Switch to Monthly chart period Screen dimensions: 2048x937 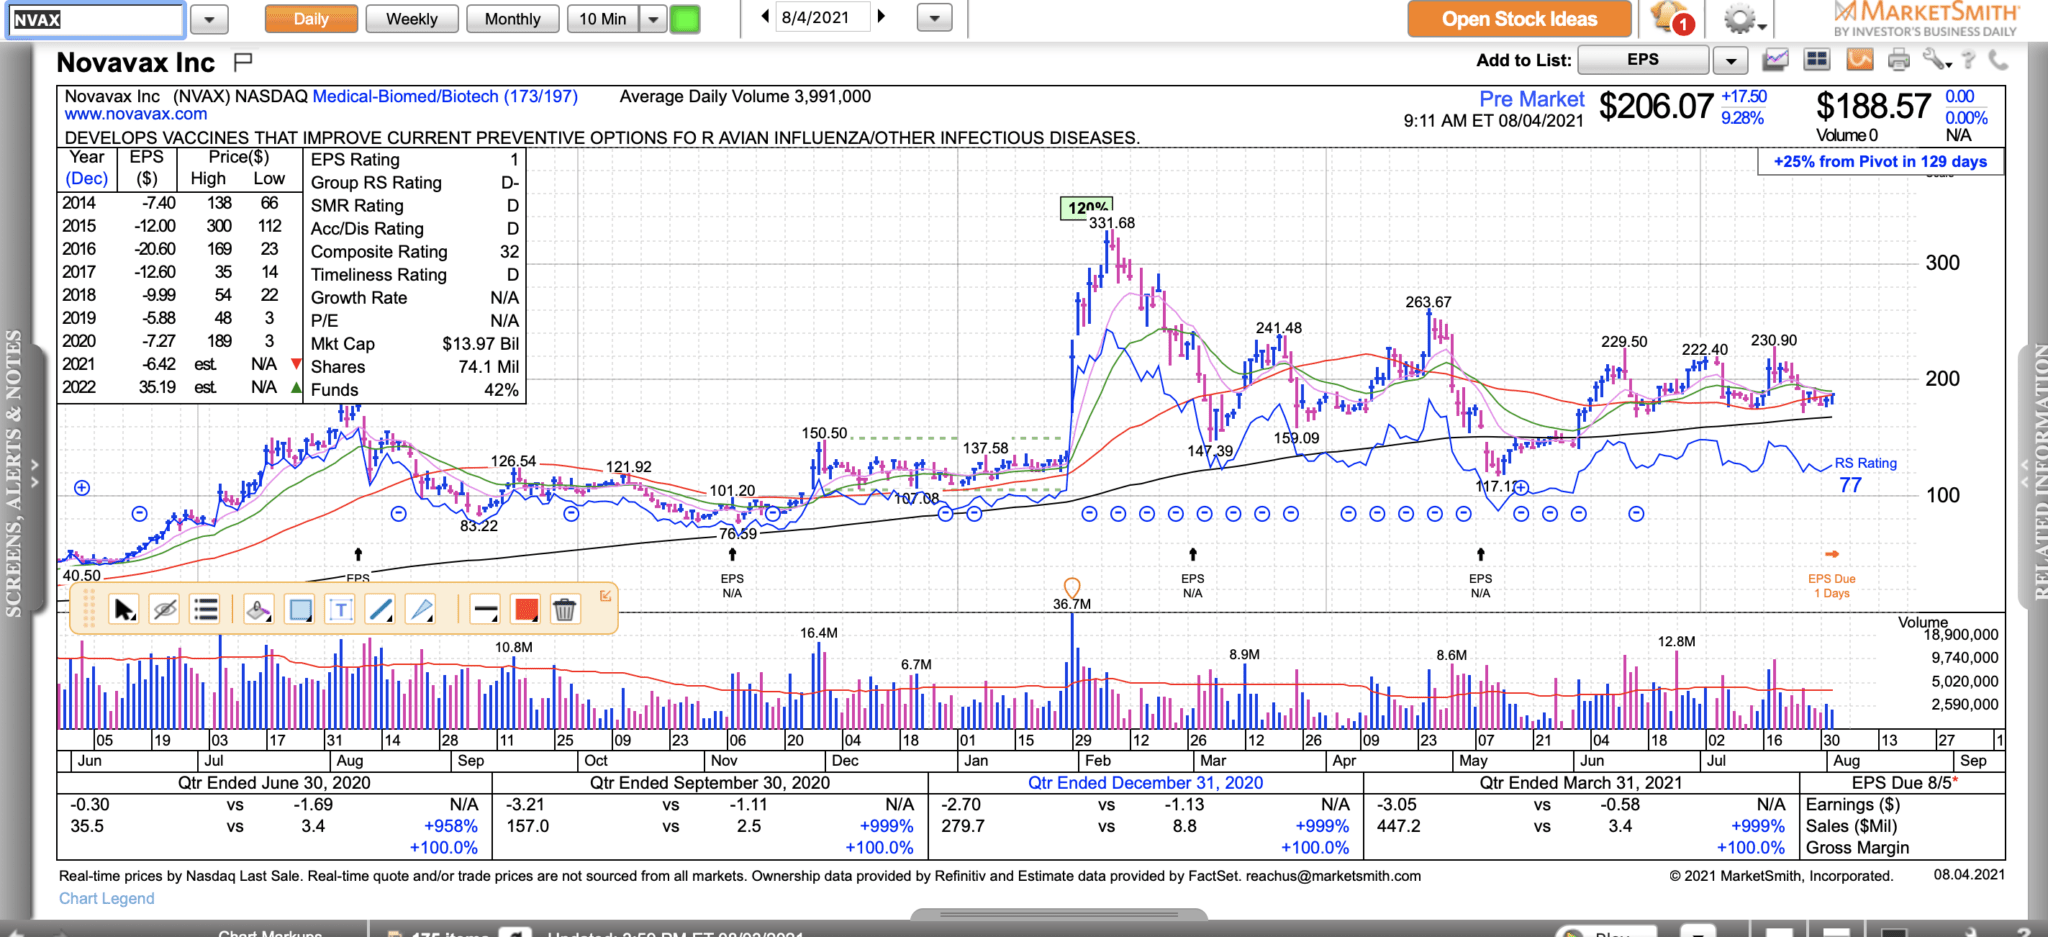pos(513,19)
